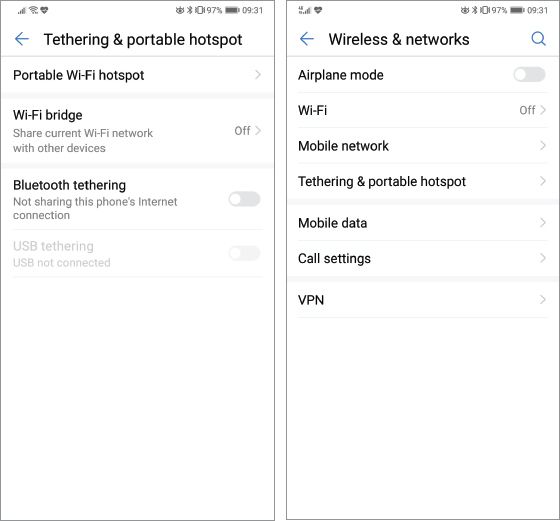Tap Wi-Fi signal icon in left status bar
560x521 pixels.
pos(34,10)
